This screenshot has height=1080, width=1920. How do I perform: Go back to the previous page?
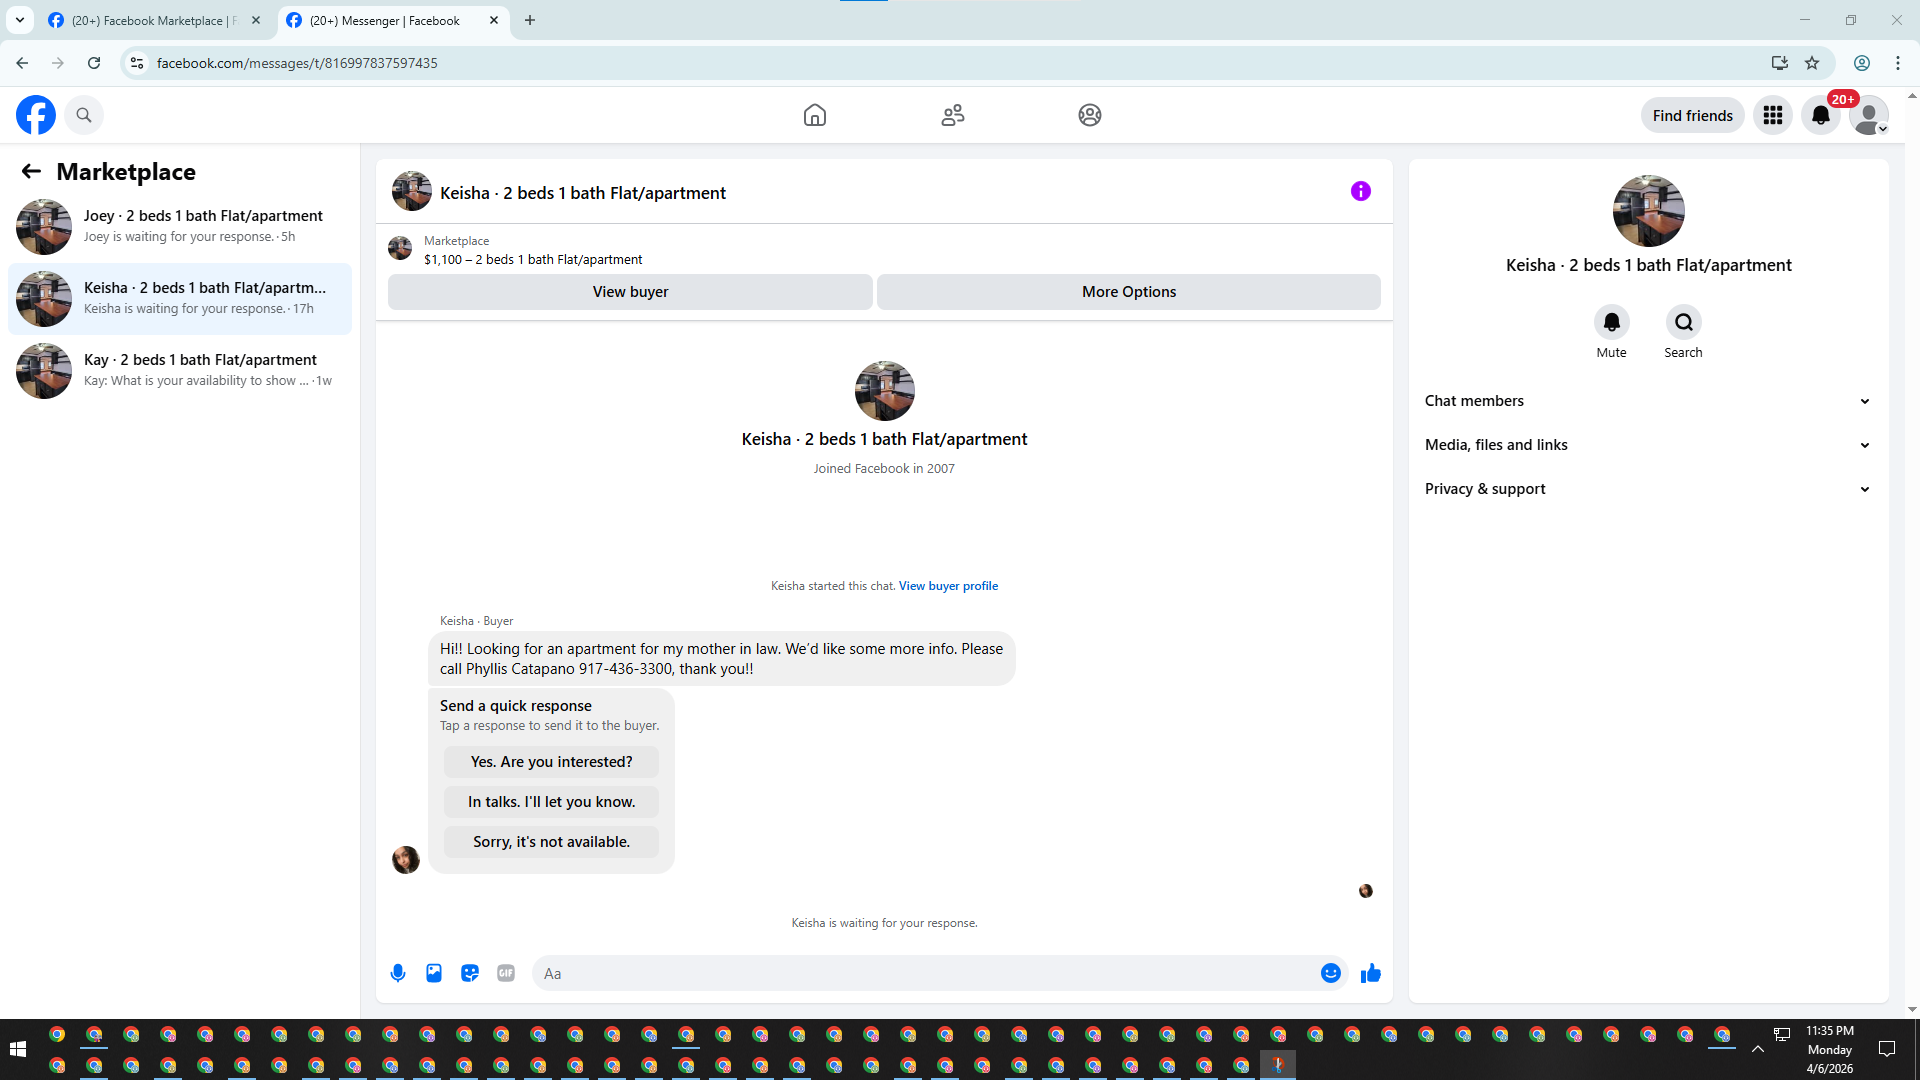point(22,63)
